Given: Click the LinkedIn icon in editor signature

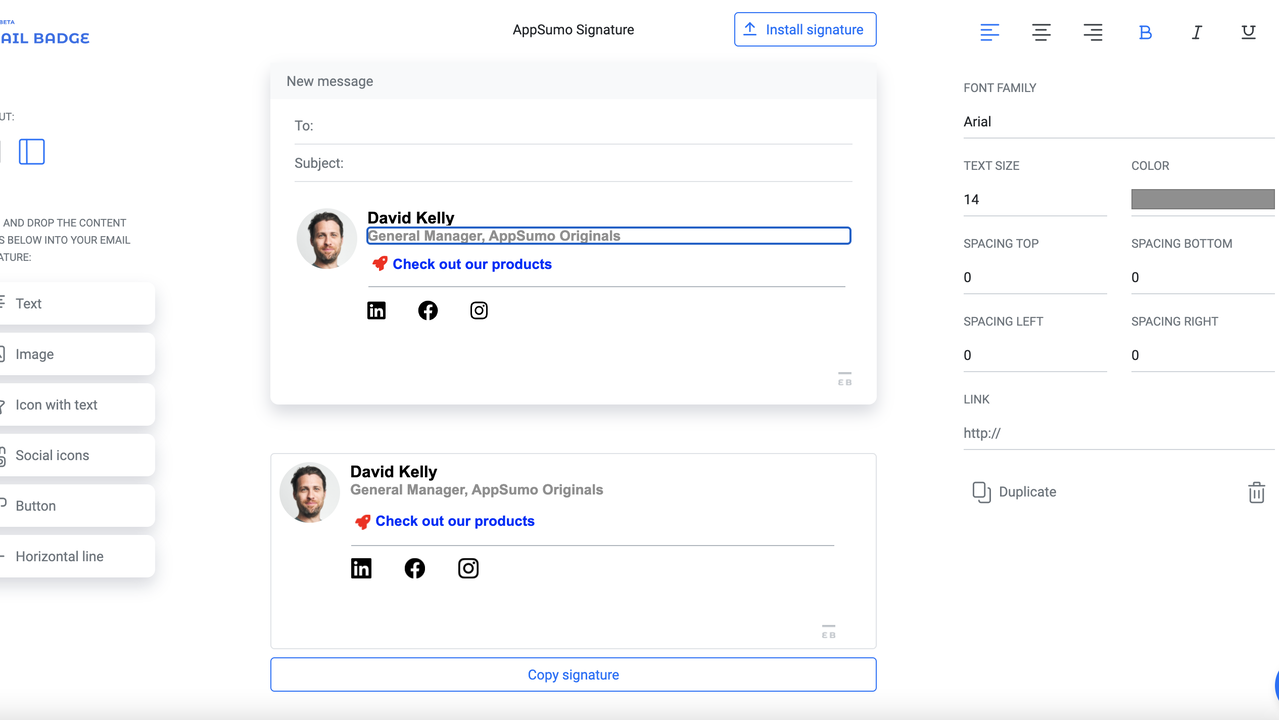Looking at the screenshot, I should 376,311.
